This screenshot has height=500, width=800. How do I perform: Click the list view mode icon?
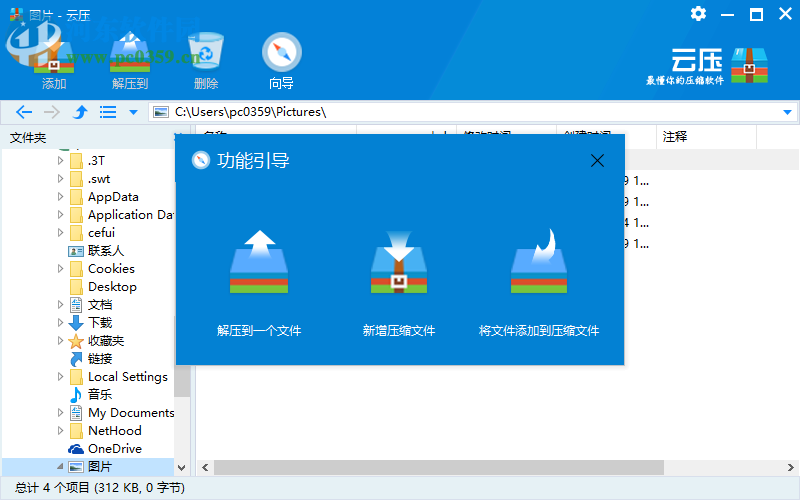[x=108, y=112]
